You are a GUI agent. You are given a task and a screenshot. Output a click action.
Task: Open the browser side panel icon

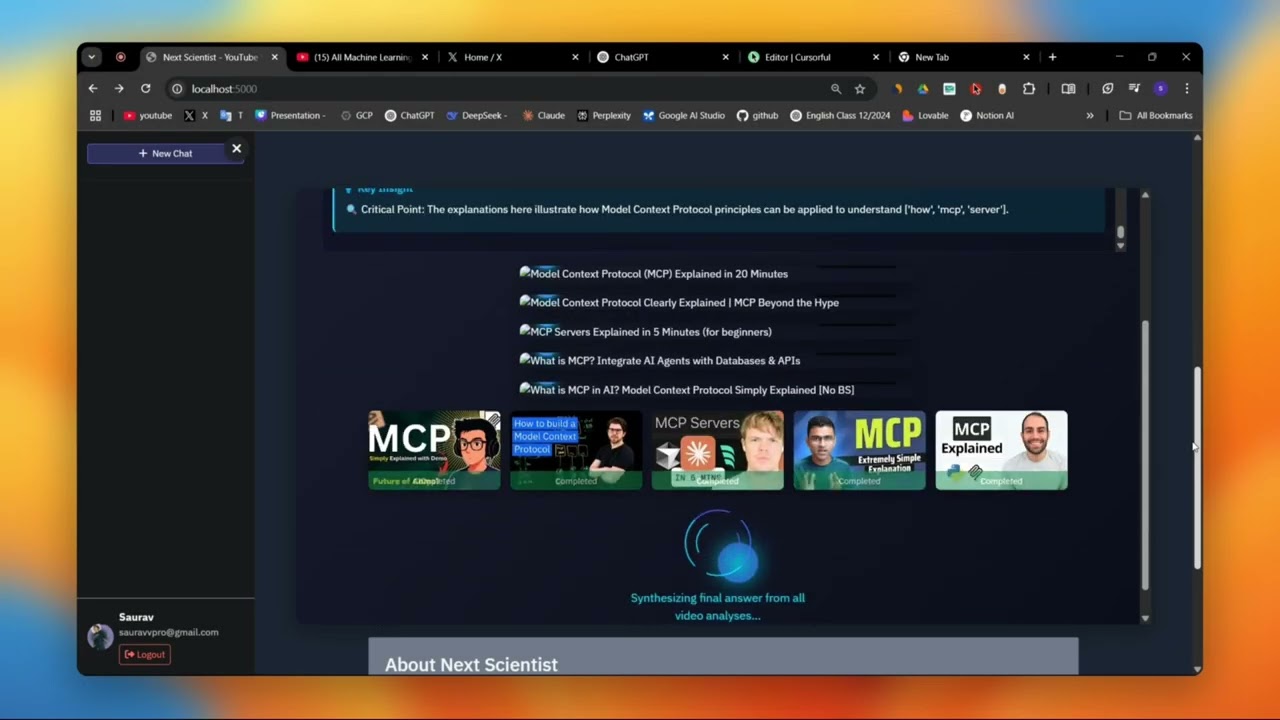(1068, 89)
